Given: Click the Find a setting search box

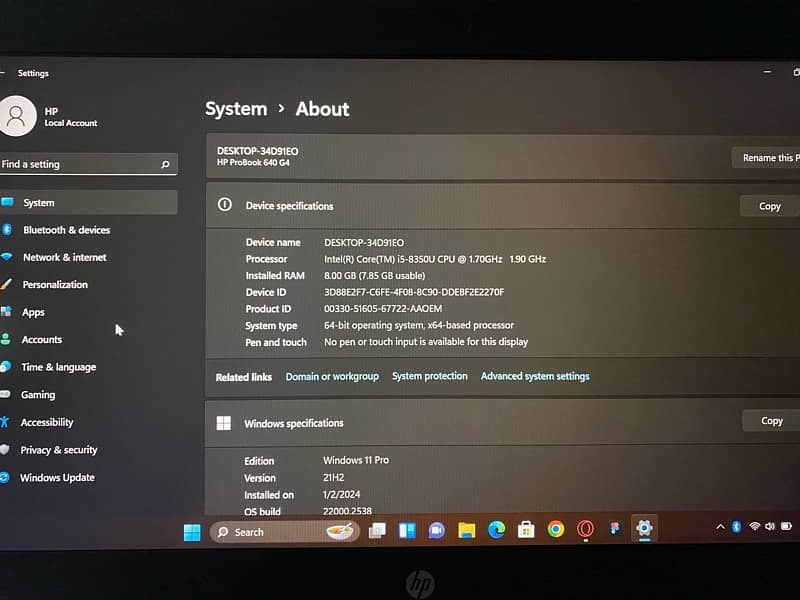Looking at the screenshot, I should click(80, 164).
